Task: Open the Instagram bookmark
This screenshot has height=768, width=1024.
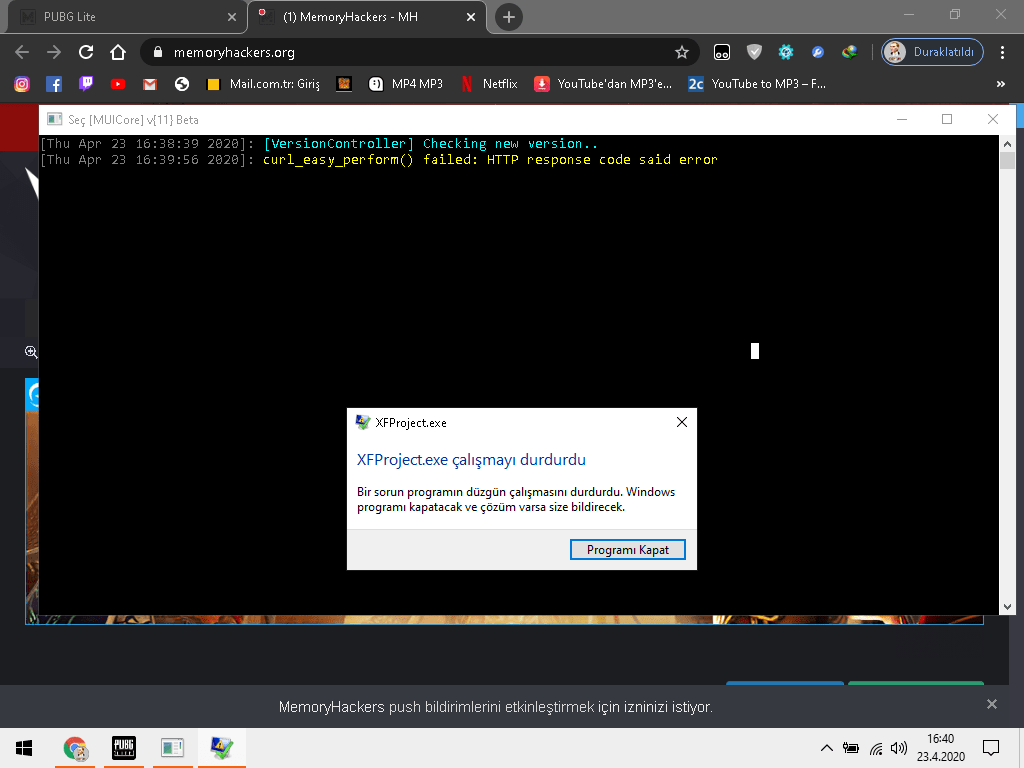Action: pyautogui.click(x=22, y=84)
